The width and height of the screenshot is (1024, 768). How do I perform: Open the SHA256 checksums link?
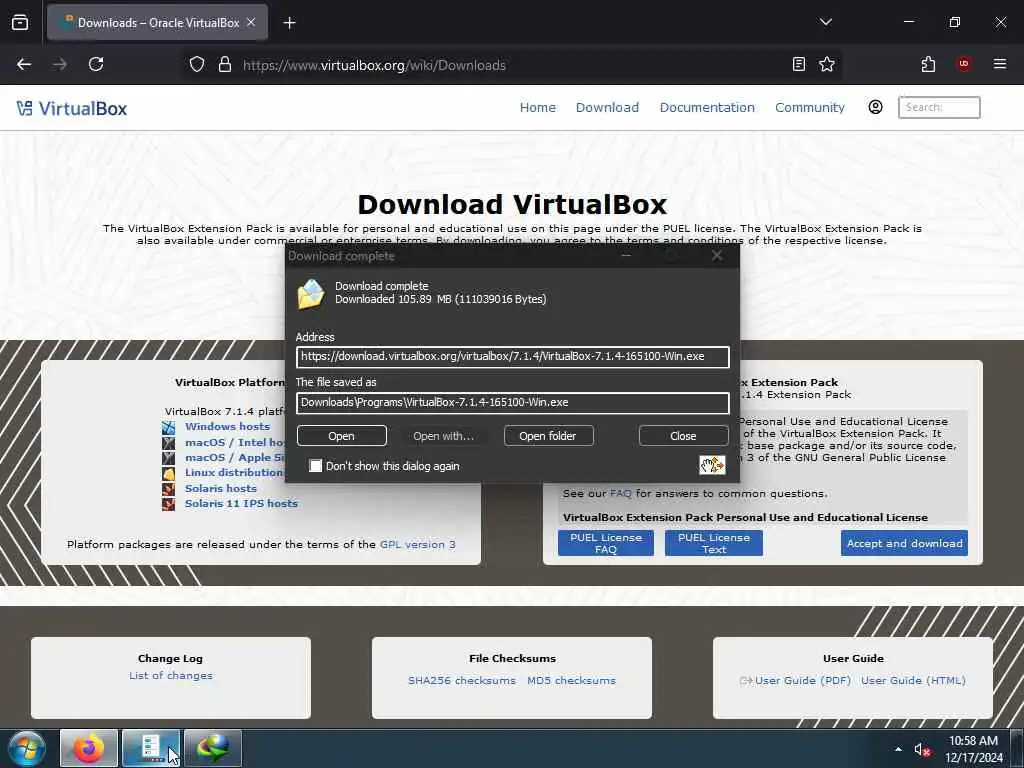(x=462, y=680)
